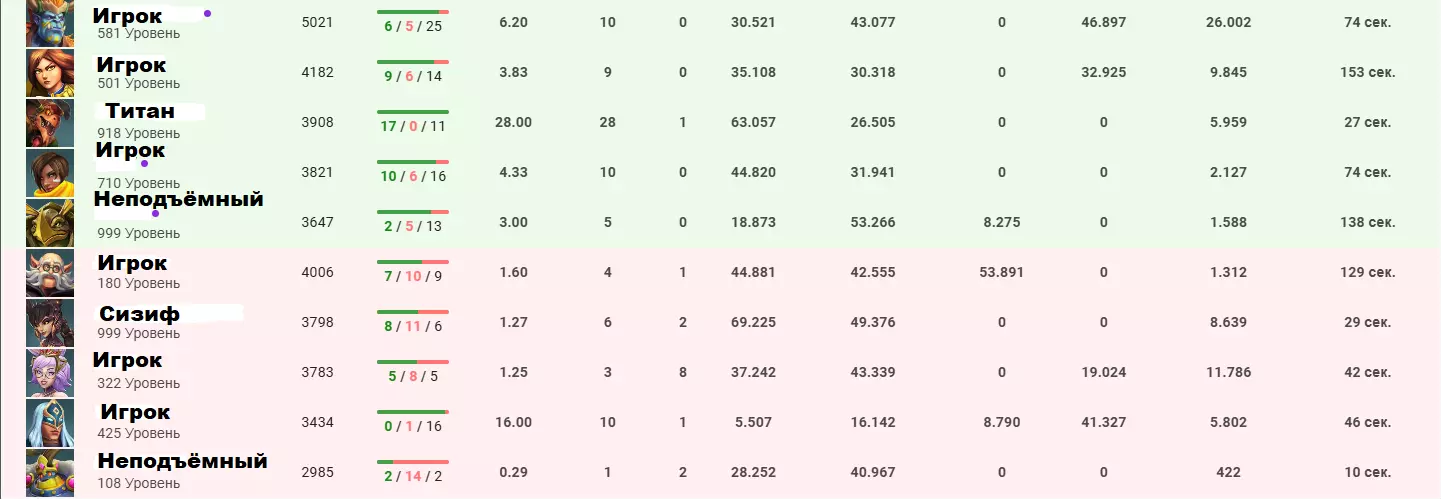Open Сизиф's player profile link
This screenshot has width=1441, height=499.
tap(139, 314)
